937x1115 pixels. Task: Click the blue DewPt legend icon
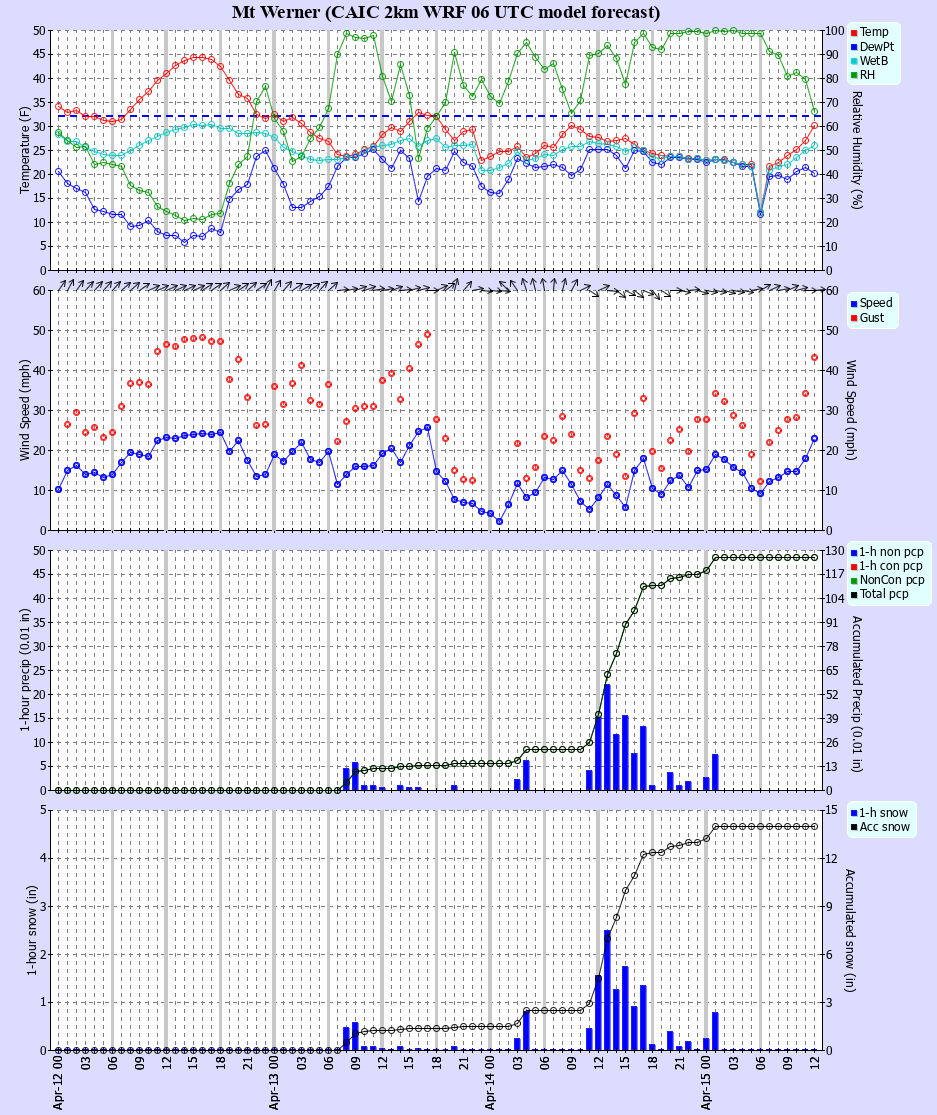pyautogui.click(x=856, y=47)
